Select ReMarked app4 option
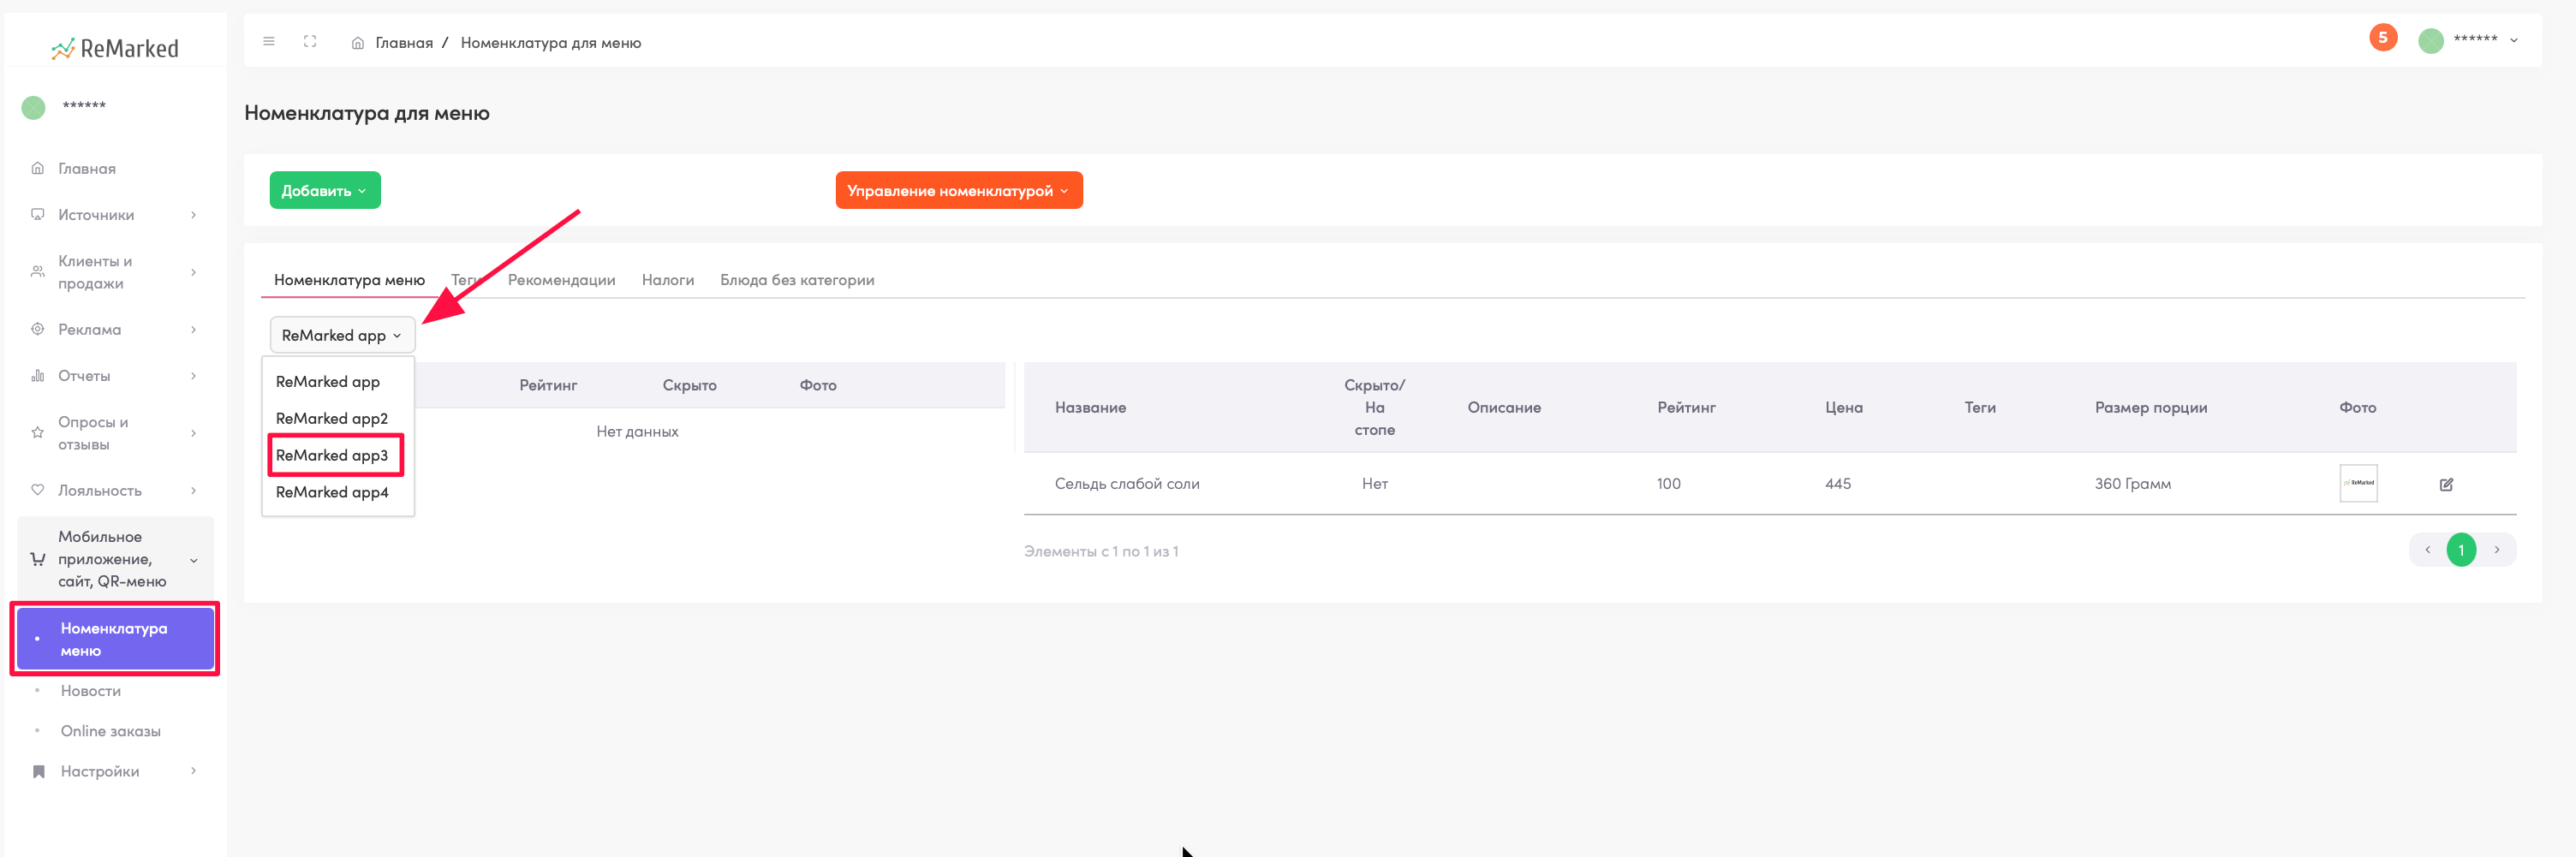The height and width of the screenshot is (857, 2576). point(332,492)
